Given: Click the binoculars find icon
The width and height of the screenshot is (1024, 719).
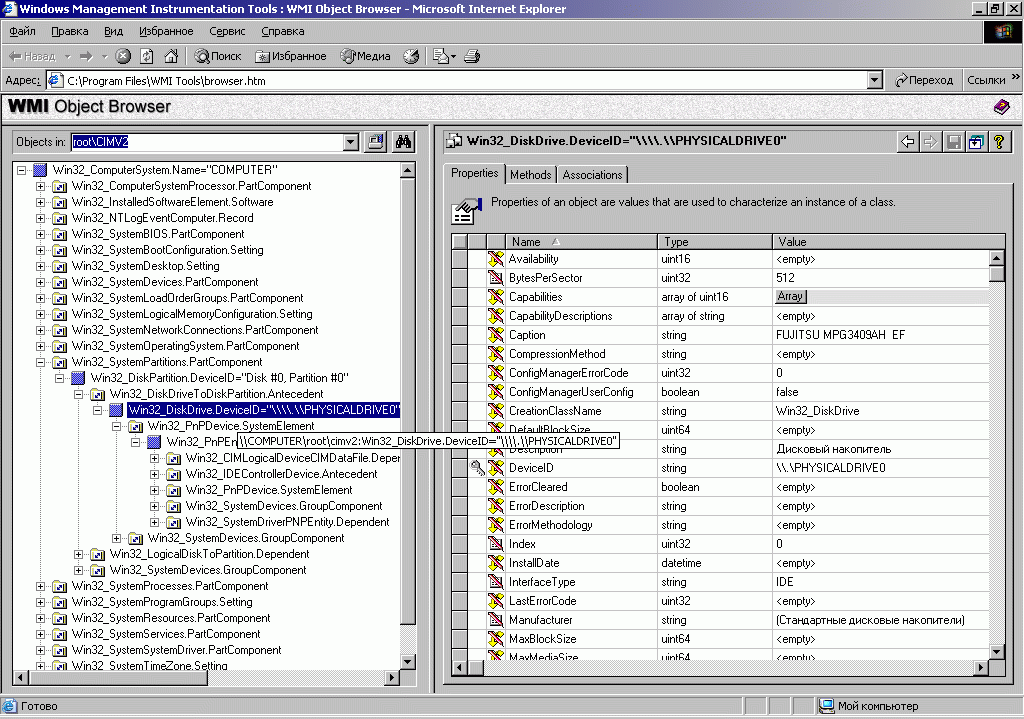Looking at the screenshot, I should (403, 142).
